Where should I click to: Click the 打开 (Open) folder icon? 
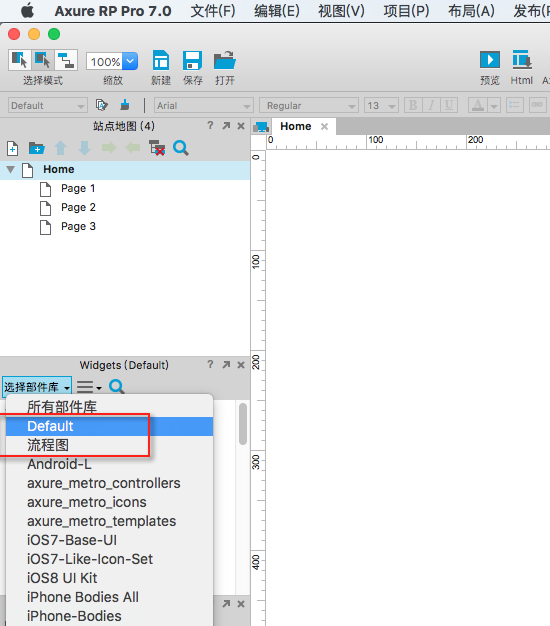(225, 61)
